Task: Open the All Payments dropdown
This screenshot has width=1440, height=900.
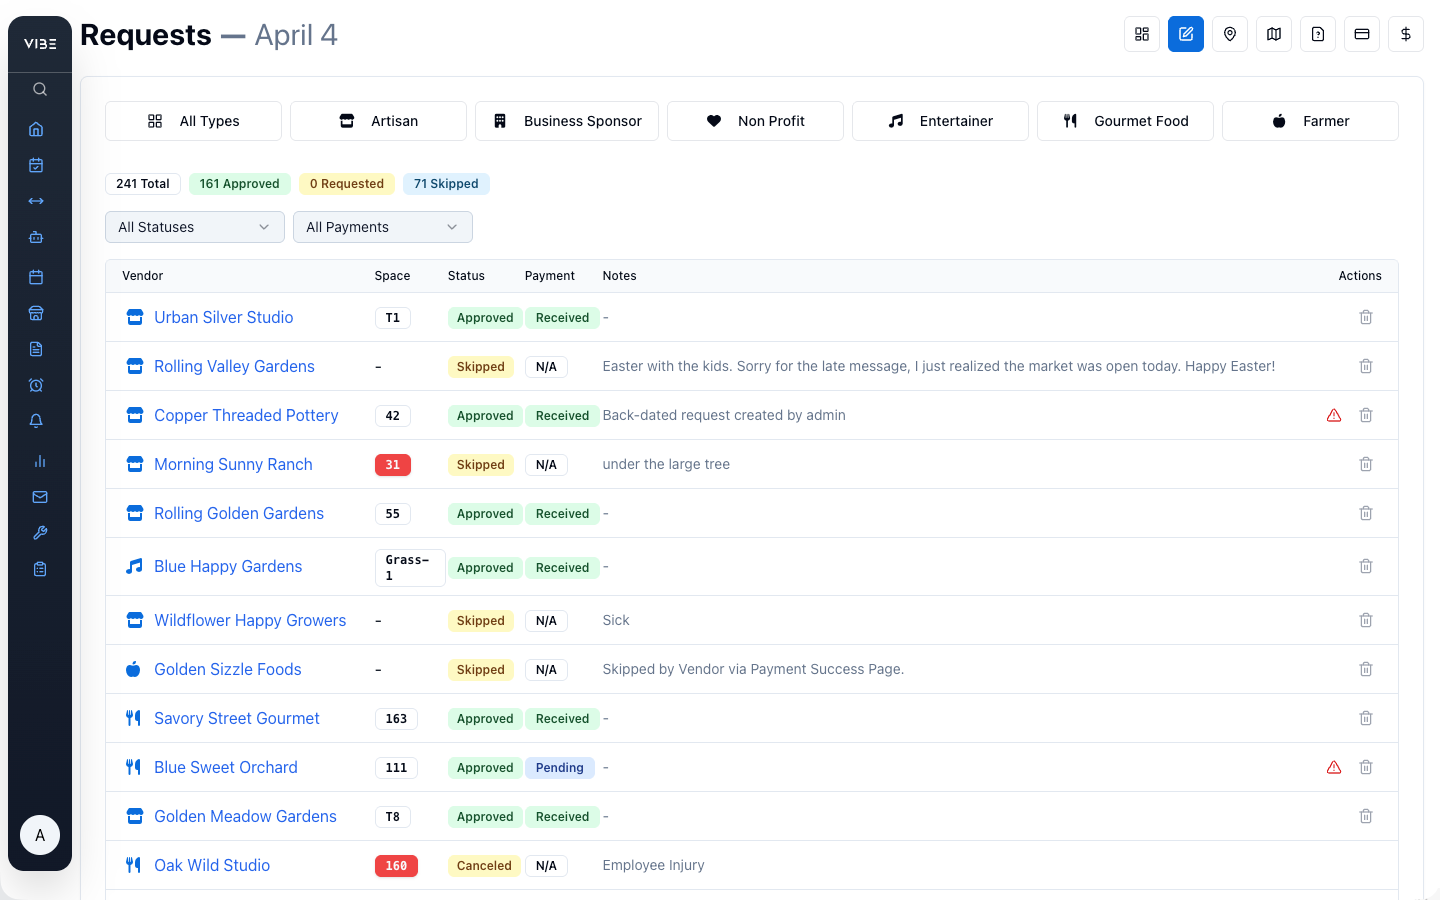Action: coord(383,227)
